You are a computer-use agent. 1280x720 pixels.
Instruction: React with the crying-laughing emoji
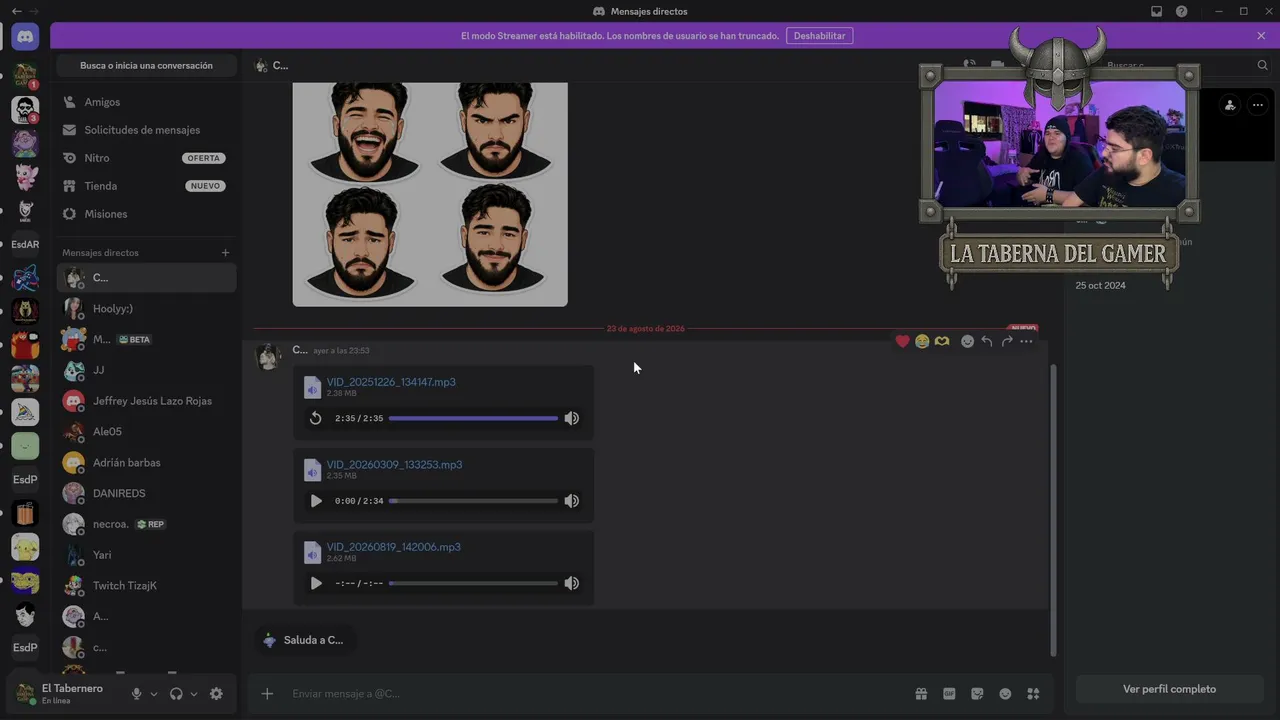(x=922, y=341)
